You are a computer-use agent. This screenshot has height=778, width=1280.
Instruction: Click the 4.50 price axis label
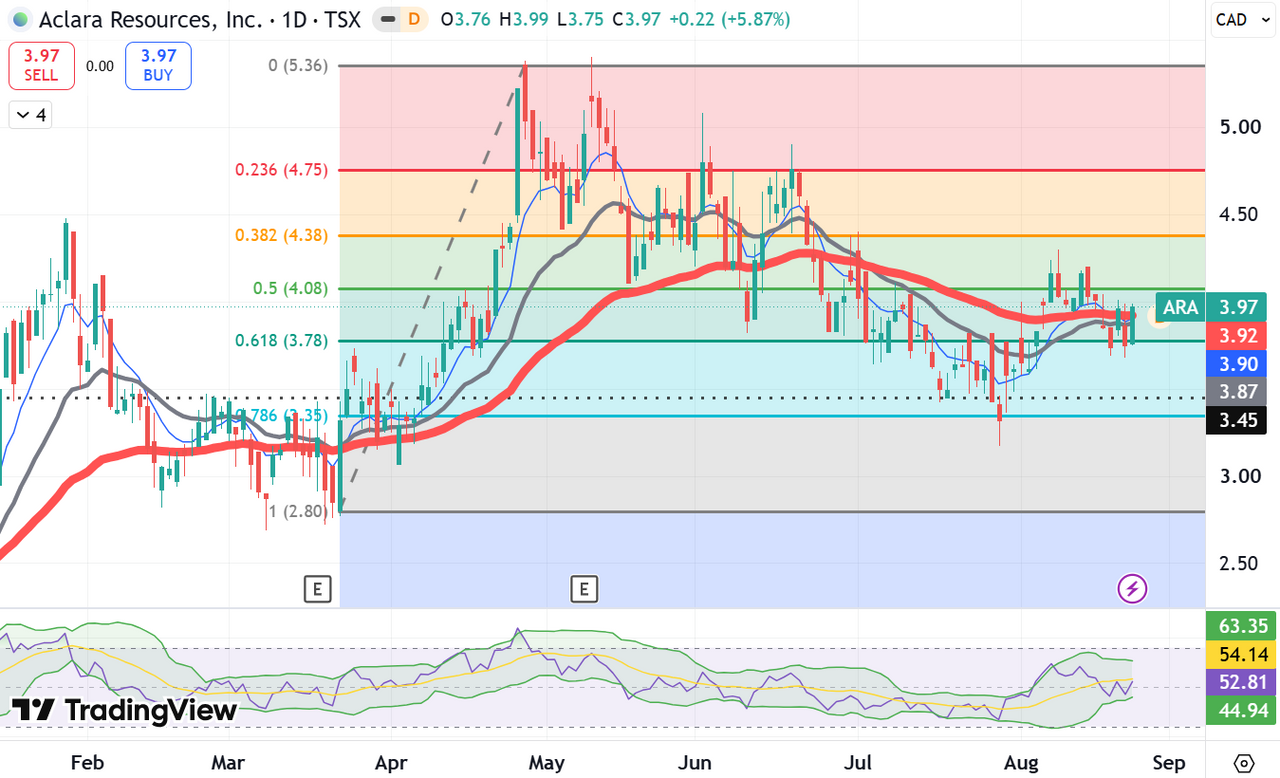[x=1238, y=214]
